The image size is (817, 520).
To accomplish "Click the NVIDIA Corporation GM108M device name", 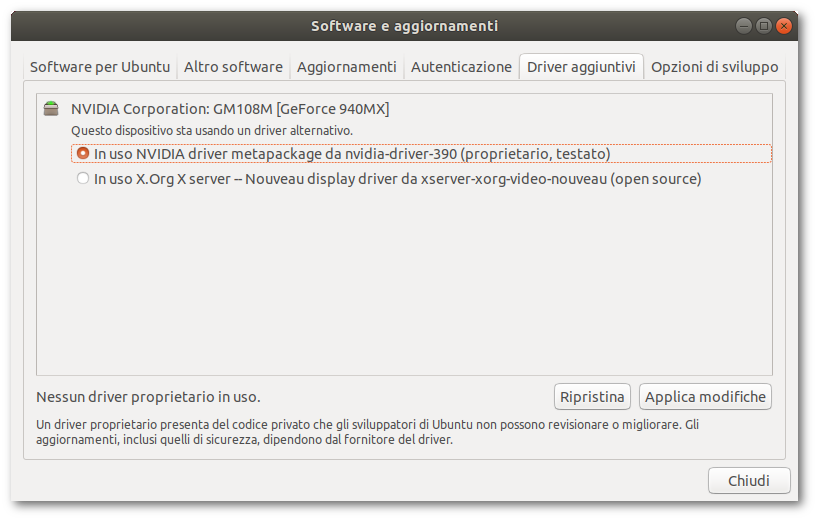I will 230,109.
